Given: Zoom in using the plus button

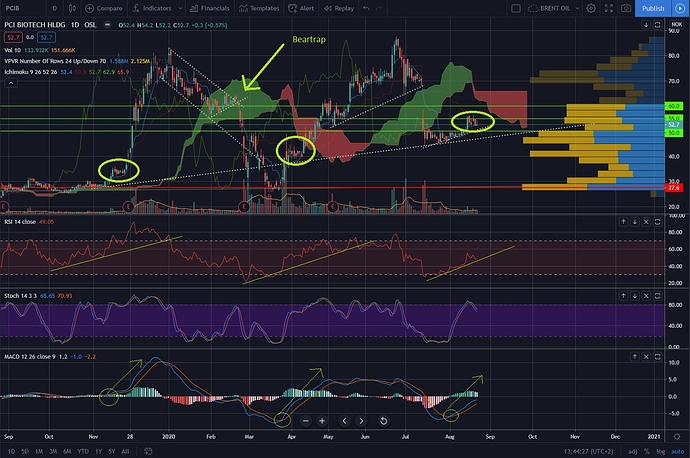Looking at the screenshot, I should point(321,421).
